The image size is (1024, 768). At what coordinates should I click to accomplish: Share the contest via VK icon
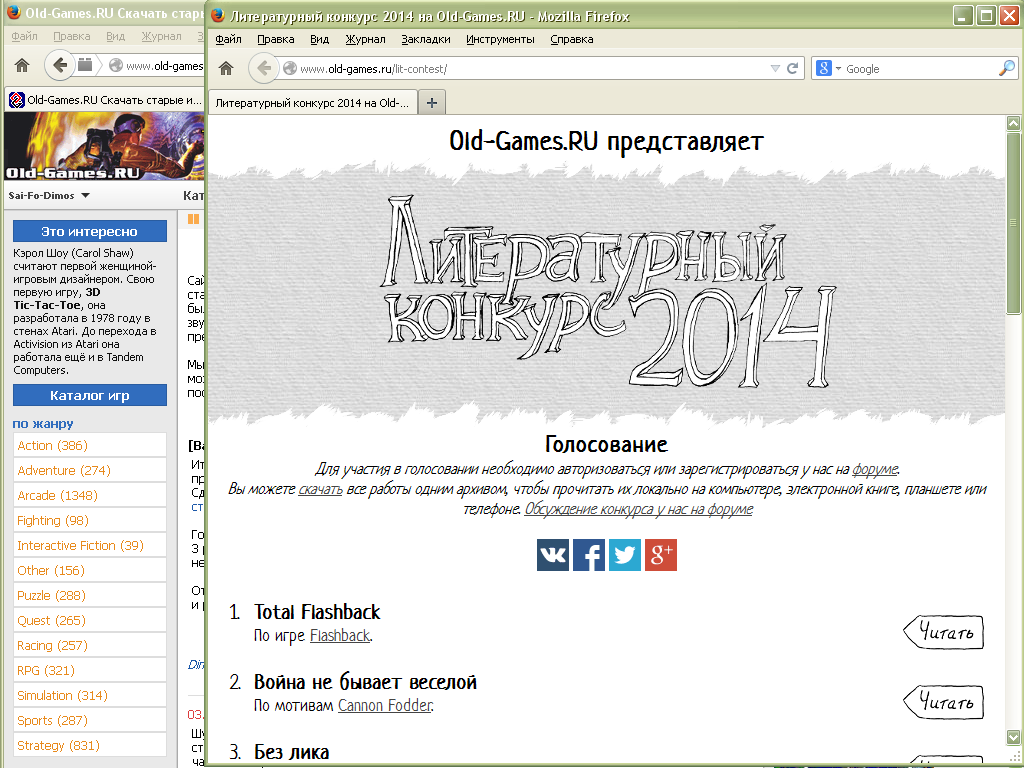tap(552, 555)
